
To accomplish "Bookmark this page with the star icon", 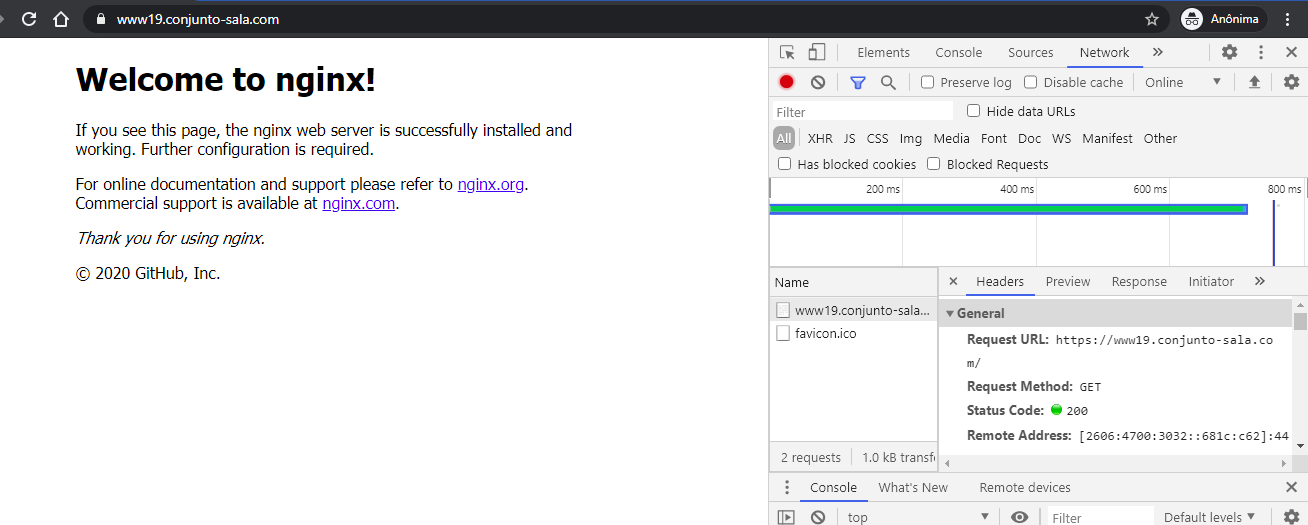I will [1152, 19].
